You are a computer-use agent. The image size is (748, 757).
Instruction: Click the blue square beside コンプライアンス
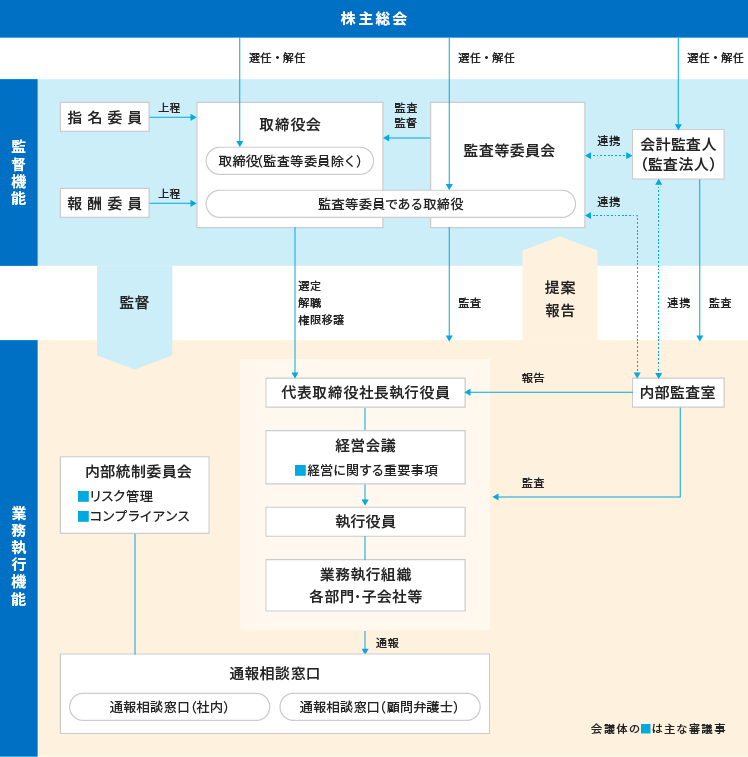coord(83,518)
